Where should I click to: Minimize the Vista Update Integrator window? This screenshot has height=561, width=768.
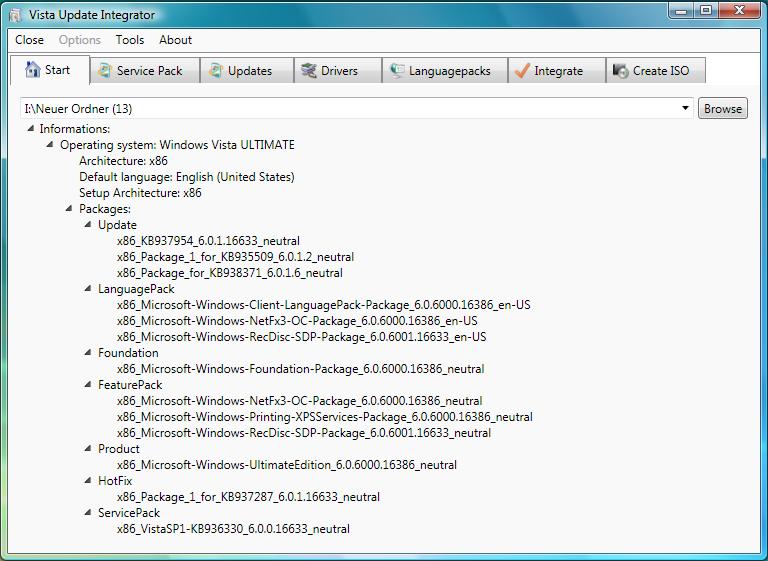[681, 11]
